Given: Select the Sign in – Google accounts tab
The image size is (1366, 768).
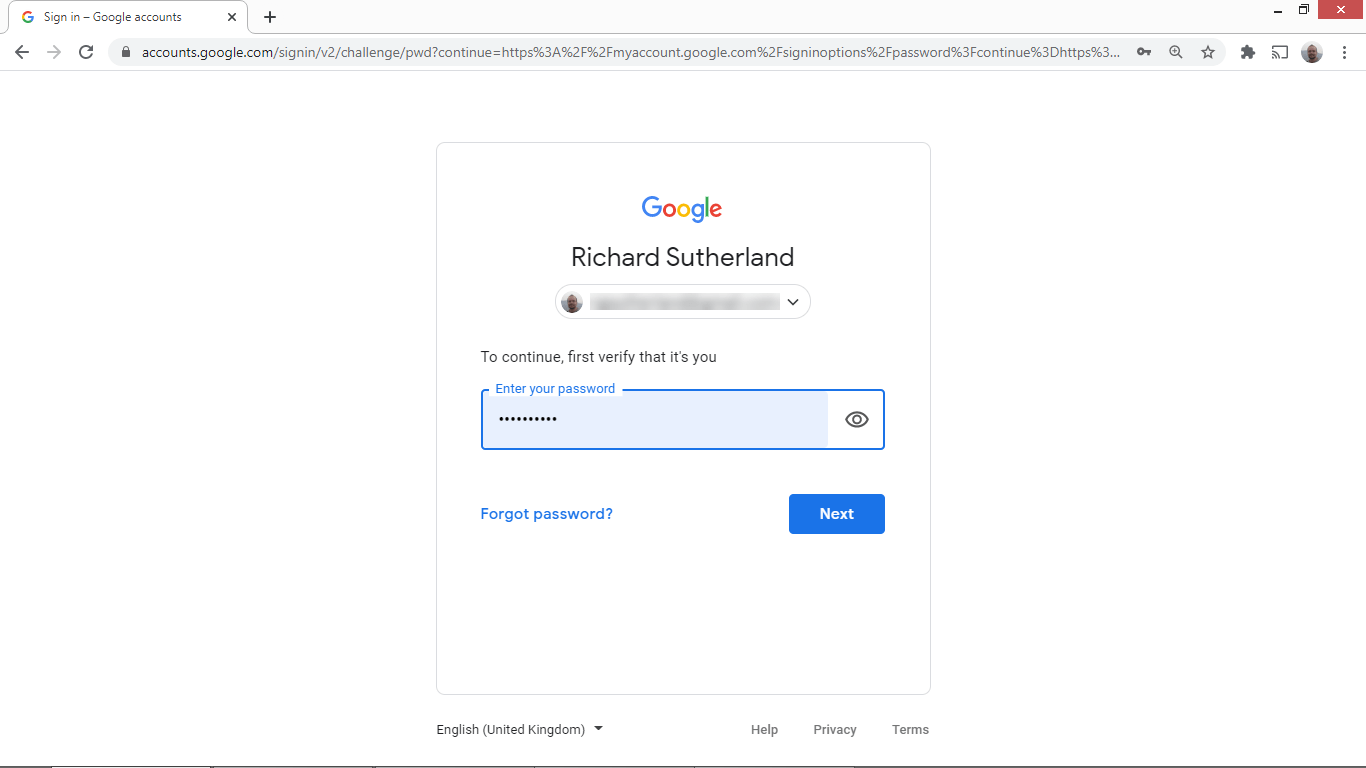Looking at the screenshot, I should click(x=120, y=16).
